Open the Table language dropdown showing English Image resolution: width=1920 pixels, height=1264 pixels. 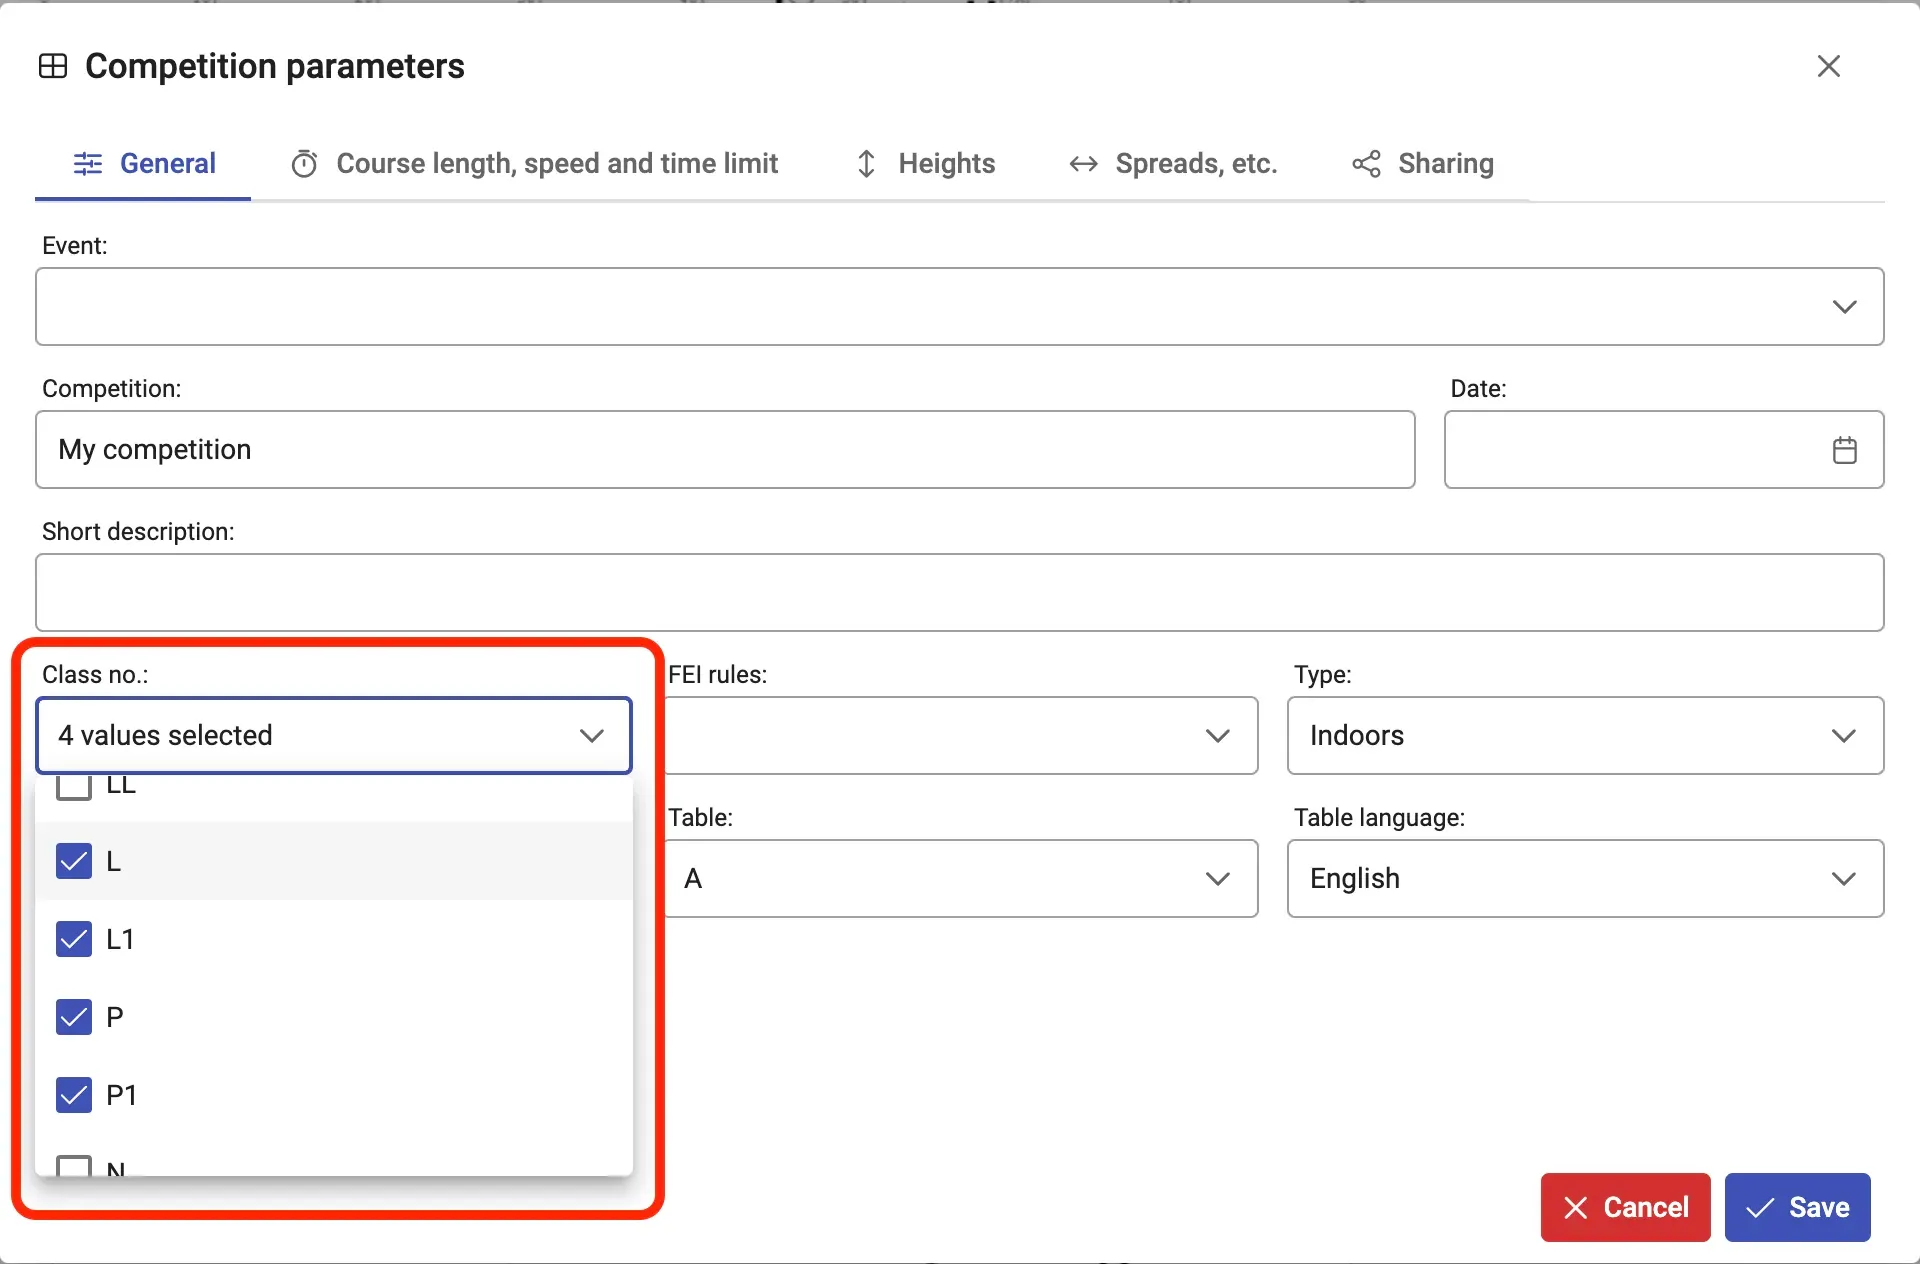coord(1585,879)
